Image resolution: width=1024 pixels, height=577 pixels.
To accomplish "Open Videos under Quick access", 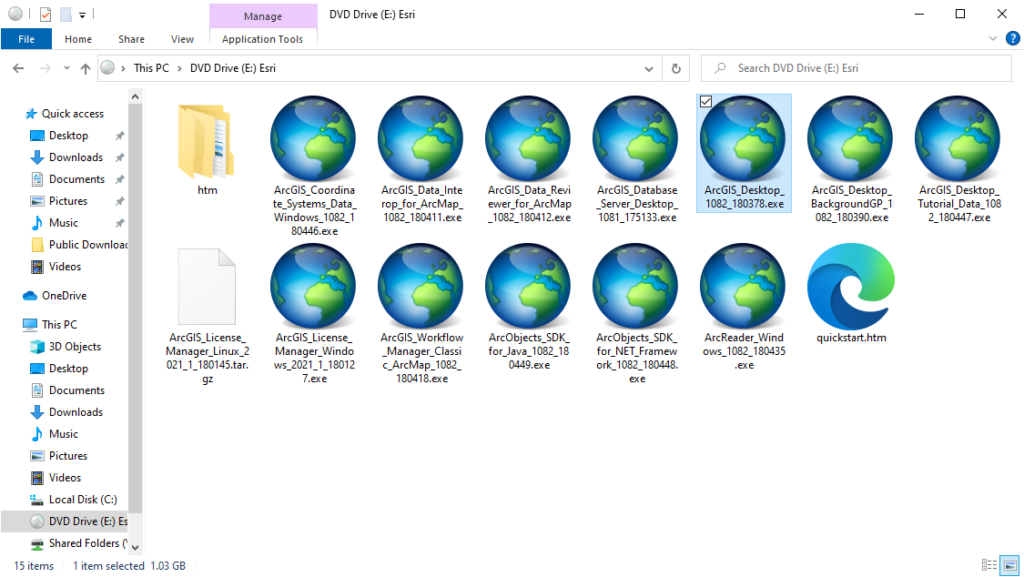I will [x=65, y=266].
